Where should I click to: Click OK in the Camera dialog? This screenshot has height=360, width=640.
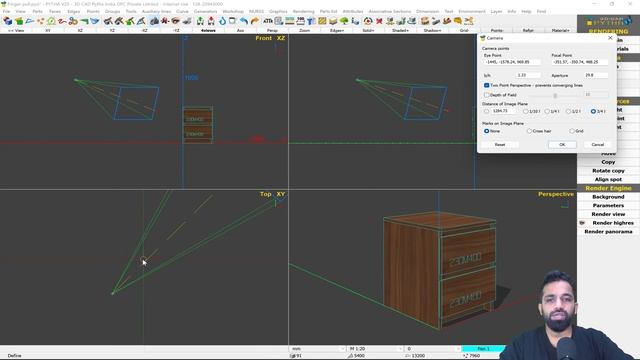(562, 144)
